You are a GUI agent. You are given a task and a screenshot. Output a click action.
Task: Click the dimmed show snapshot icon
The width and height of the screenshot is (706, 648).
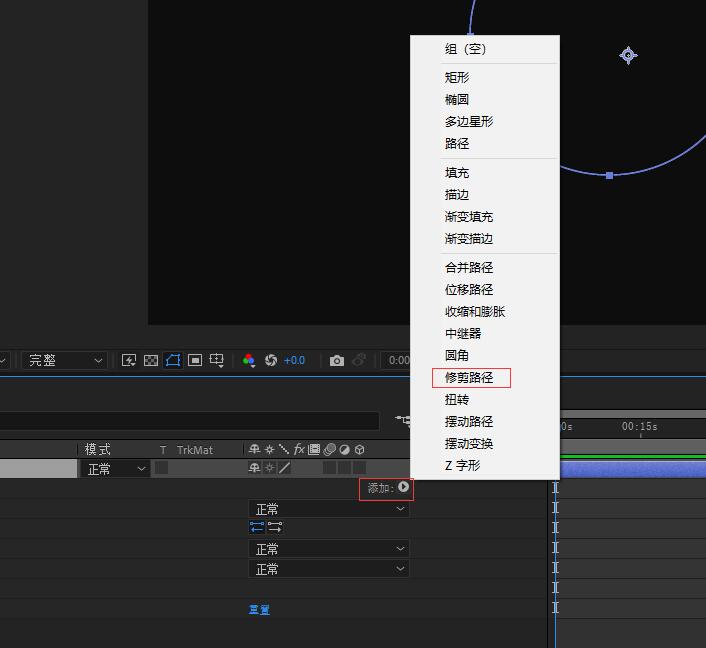(x=359, y=360)
